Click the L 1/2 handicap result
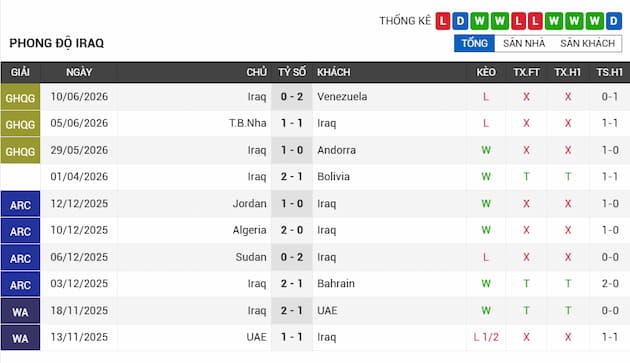The image size is (630, 363). [x=486, y=337]
